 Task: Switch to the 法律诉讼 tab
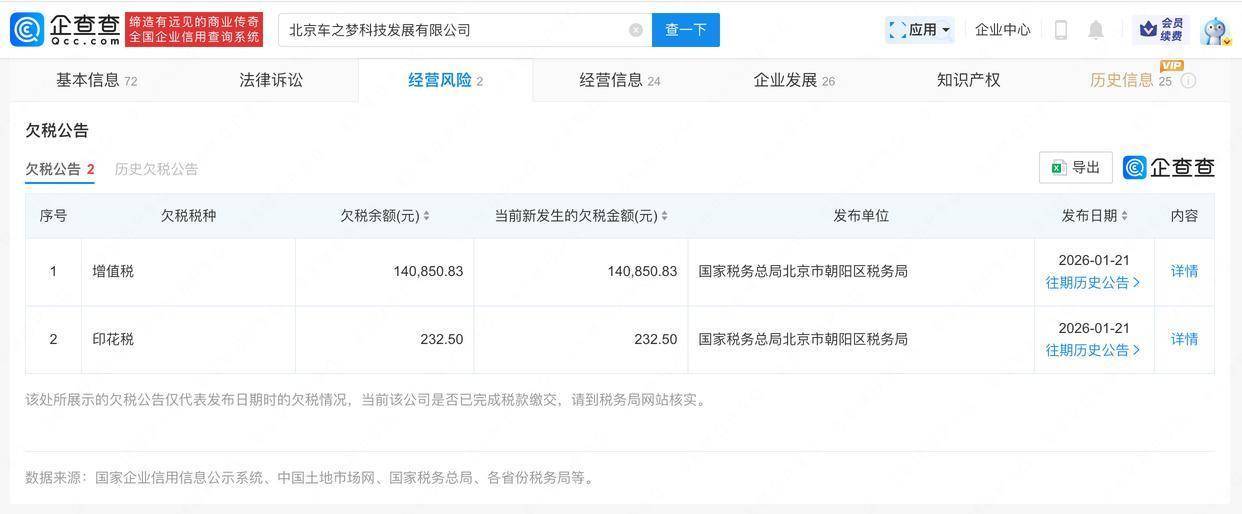[x=271, y=80]
